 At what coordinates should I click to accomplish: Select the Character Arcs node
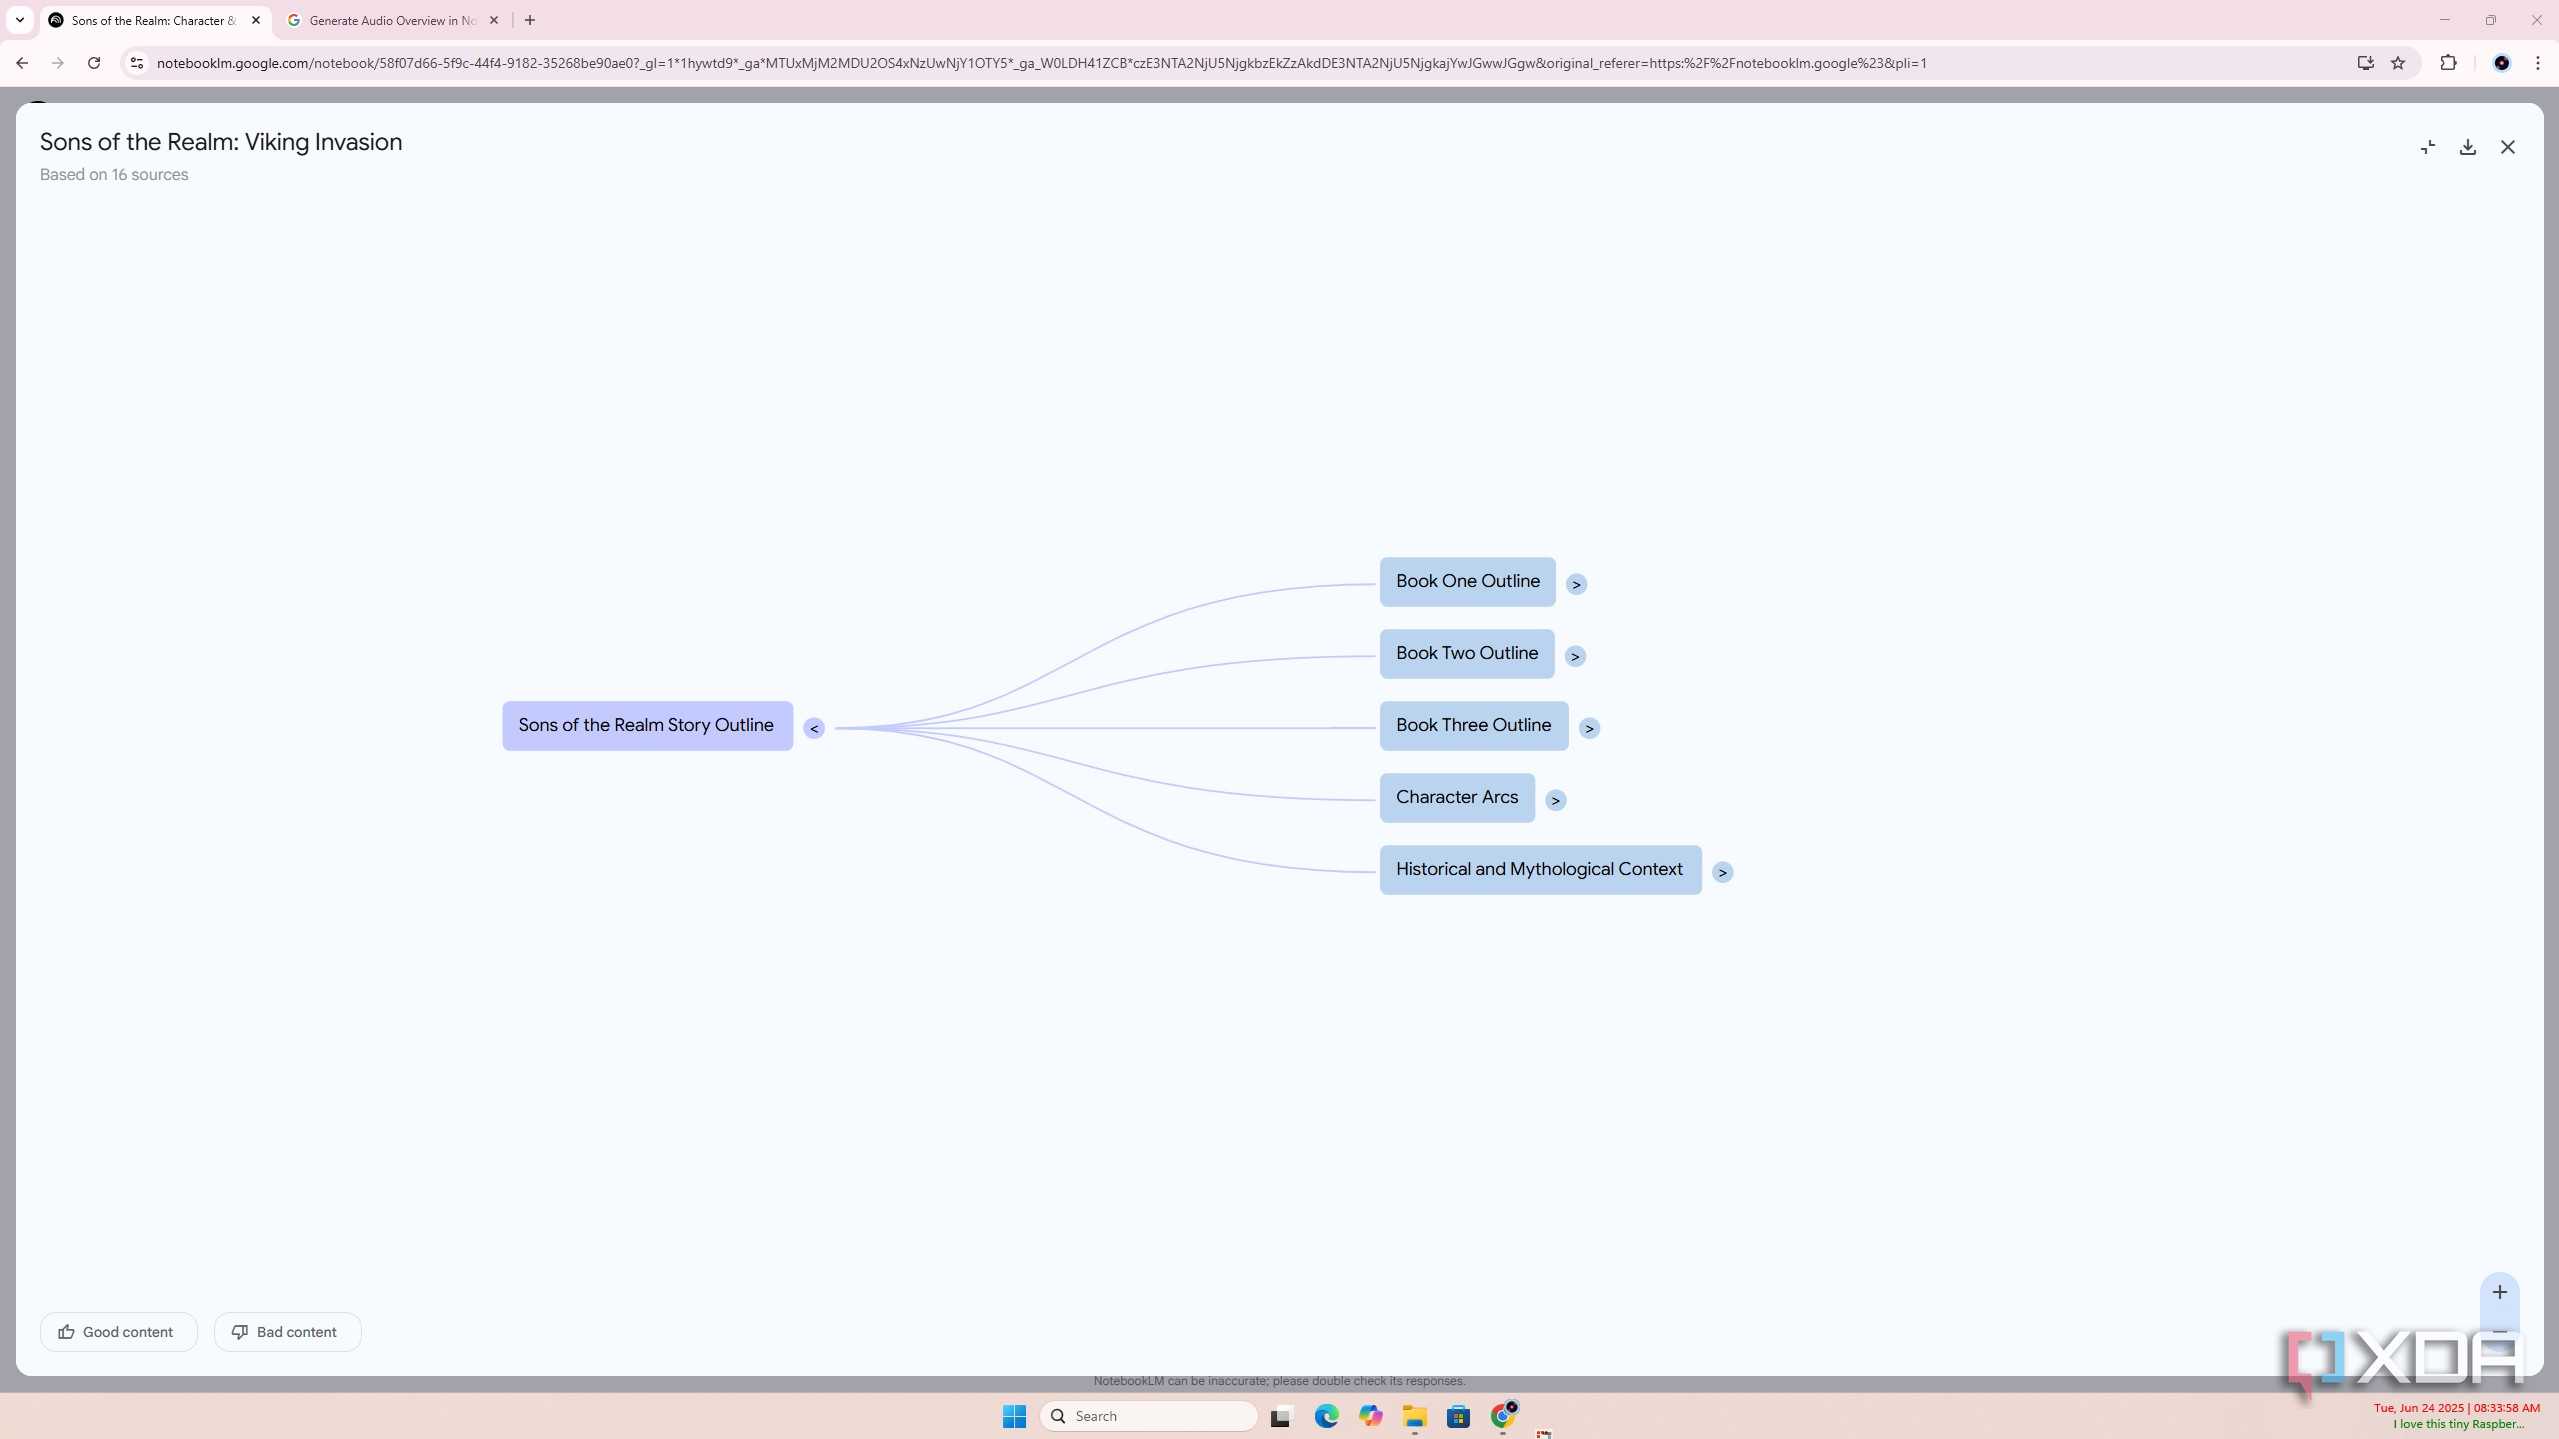coord(1456,798)
